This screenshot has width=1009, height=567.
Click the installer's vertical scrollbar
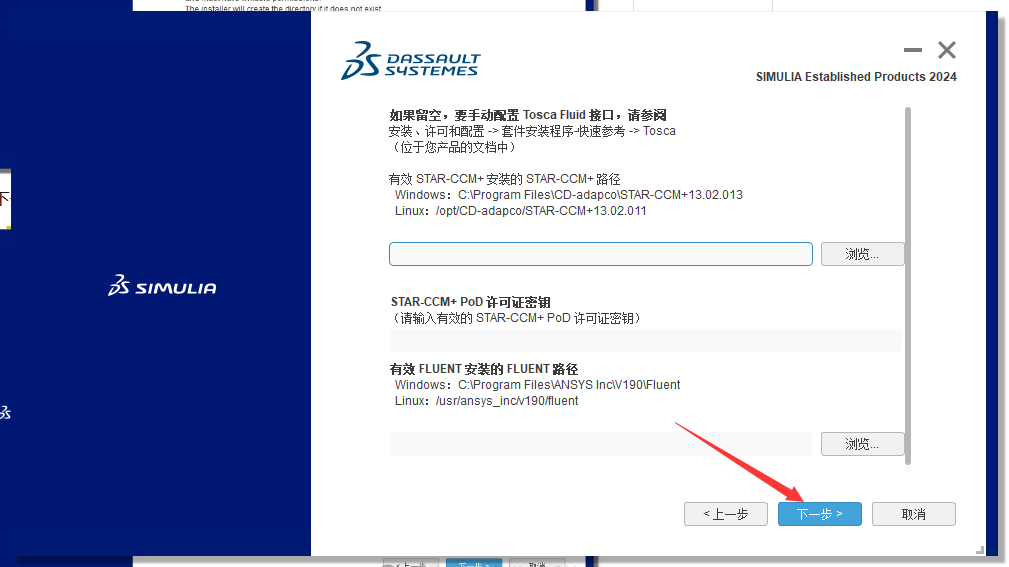click(908, 285)
